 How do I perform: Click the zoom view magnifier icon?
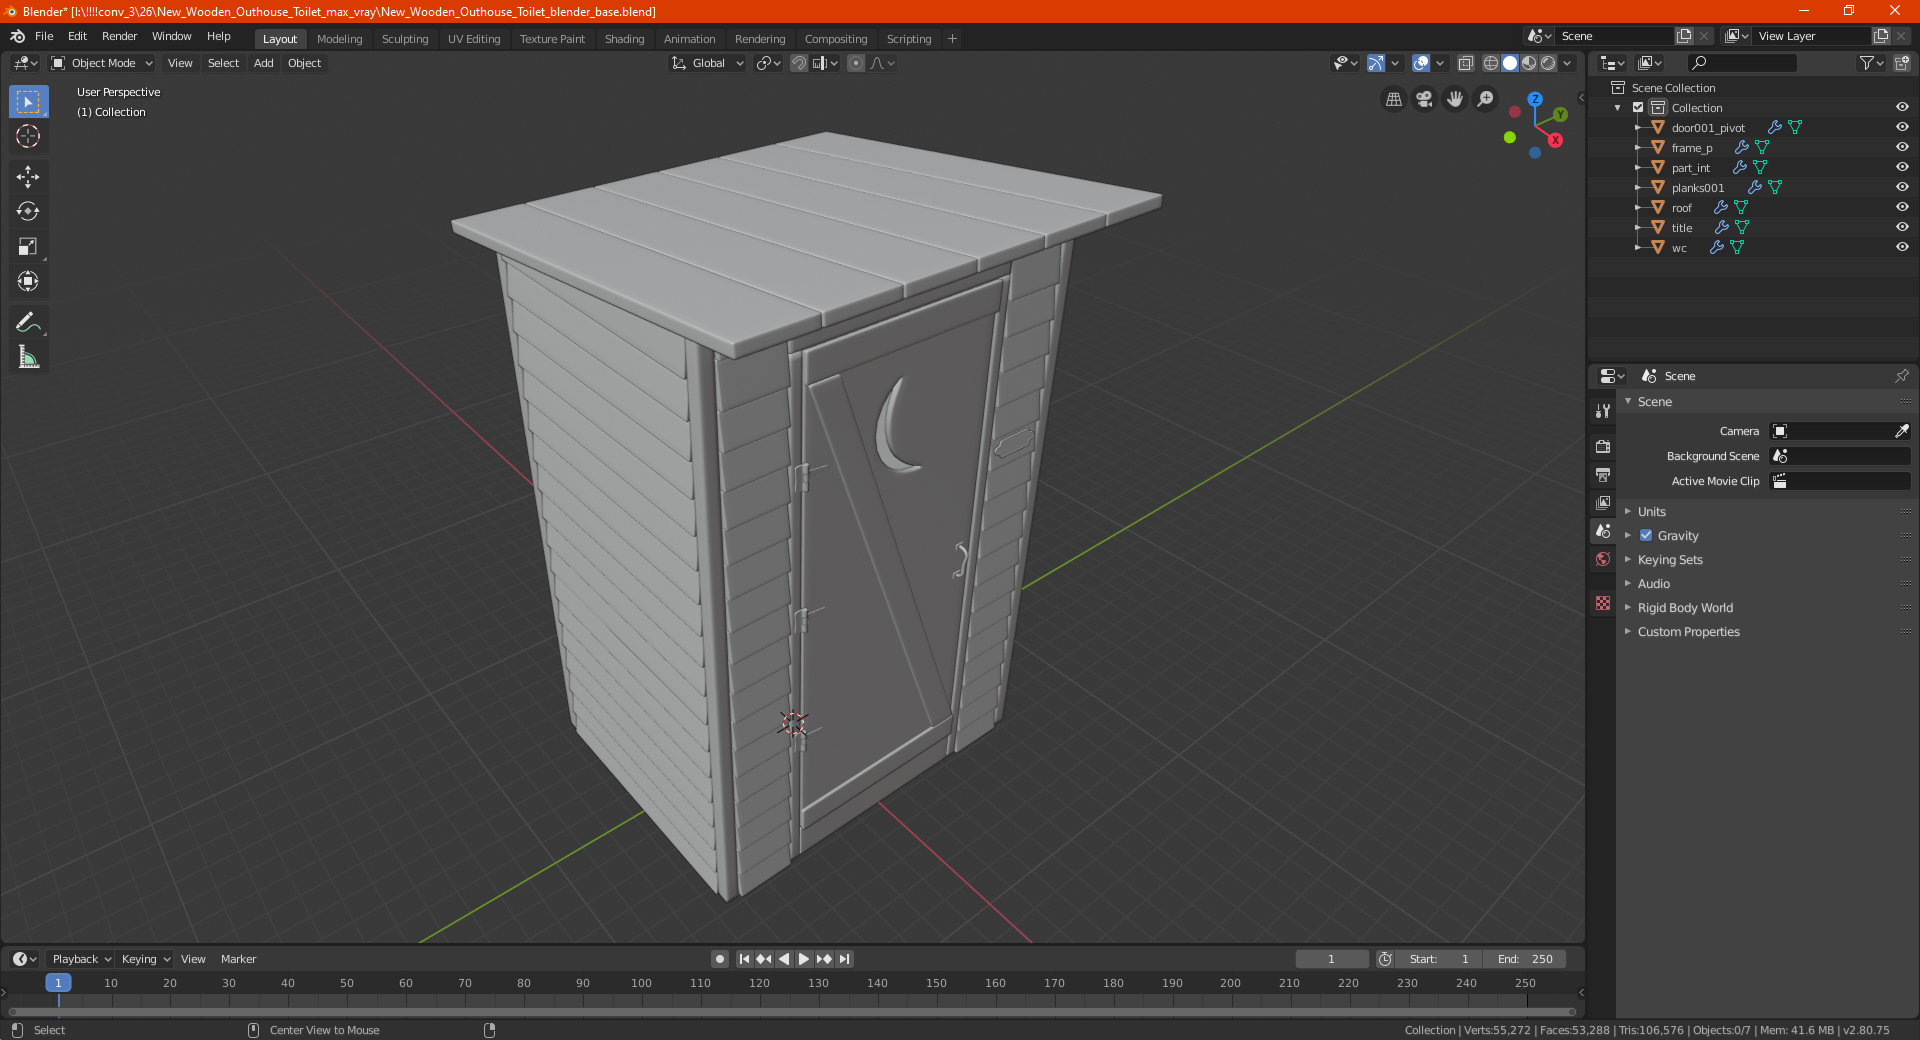(x=1486, y=99)
